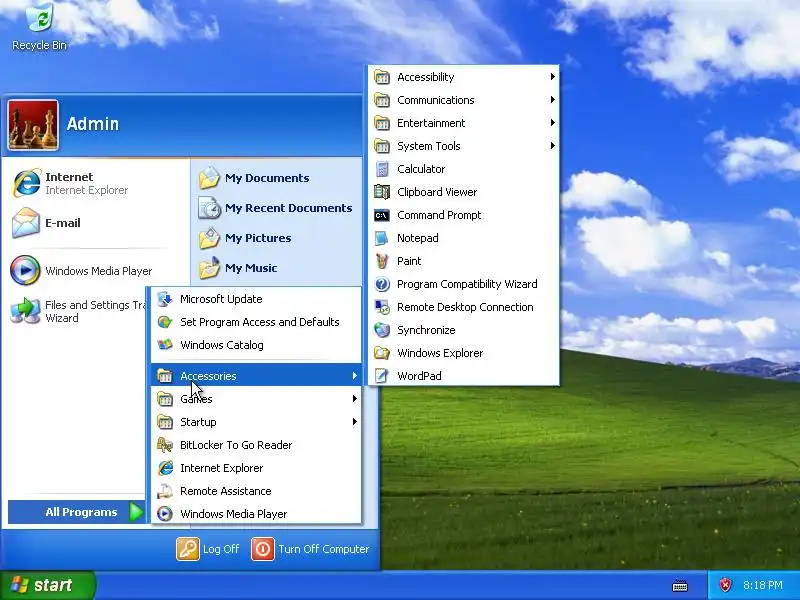Image resolution: width=800 pixels, height=600 pixels.
Task: Open the Recycle Bin desktop icon
Action: click(x=40, y=17)
